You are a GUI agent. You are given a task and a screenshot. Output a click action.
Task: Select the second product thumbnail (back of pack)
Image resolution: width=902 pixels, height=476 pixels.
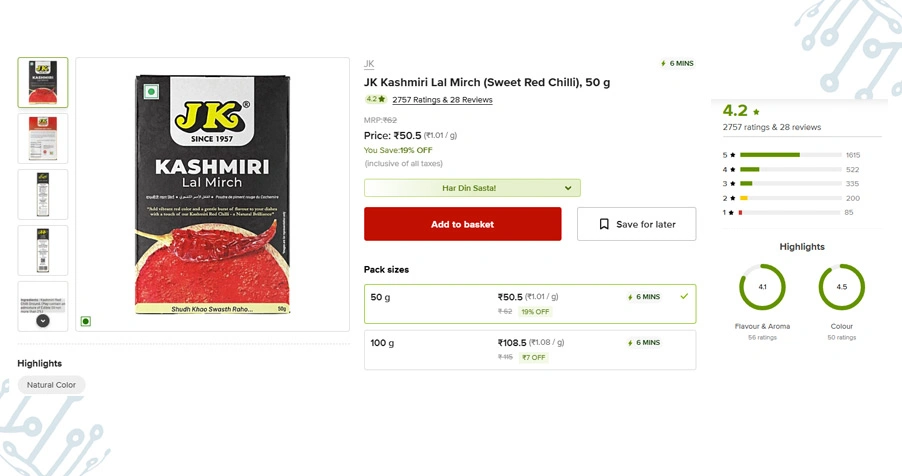point(43,138)
